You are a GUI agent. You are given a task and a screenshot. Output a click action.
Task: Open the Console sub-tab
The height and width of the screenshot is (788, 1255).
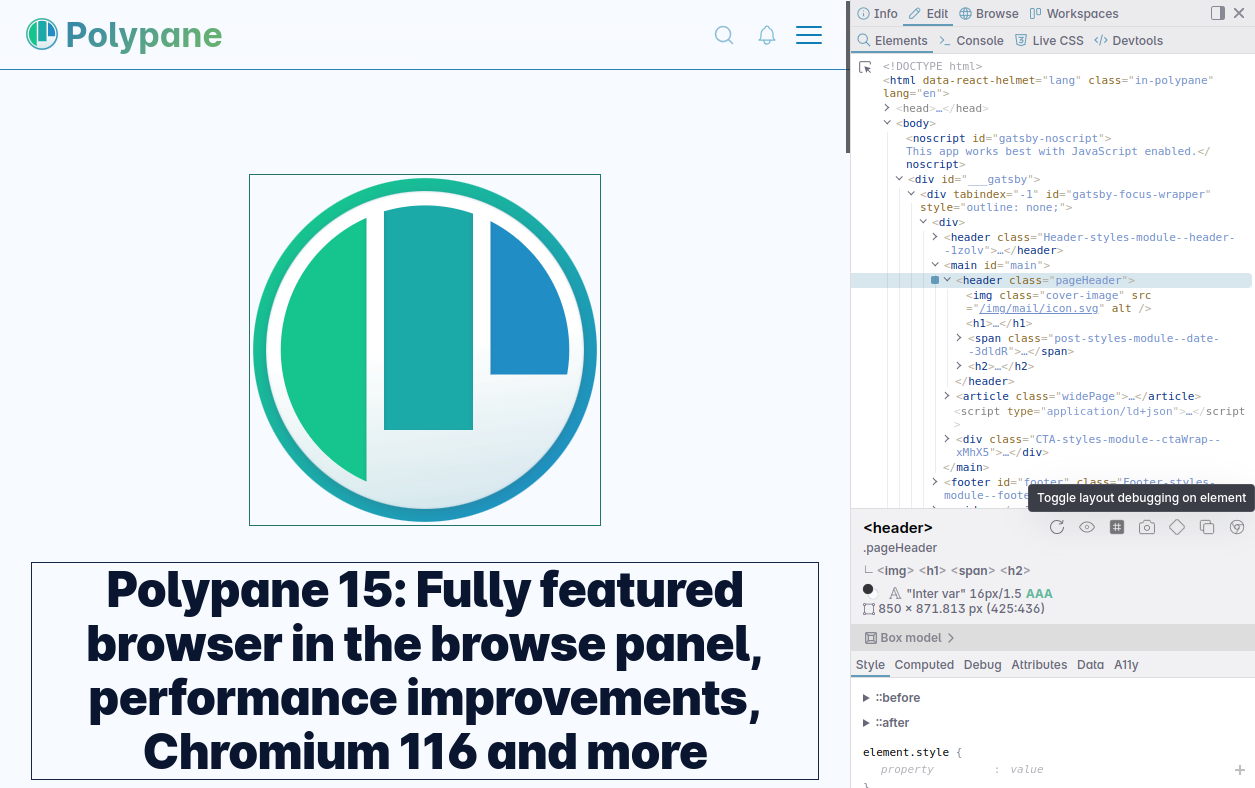971,40
